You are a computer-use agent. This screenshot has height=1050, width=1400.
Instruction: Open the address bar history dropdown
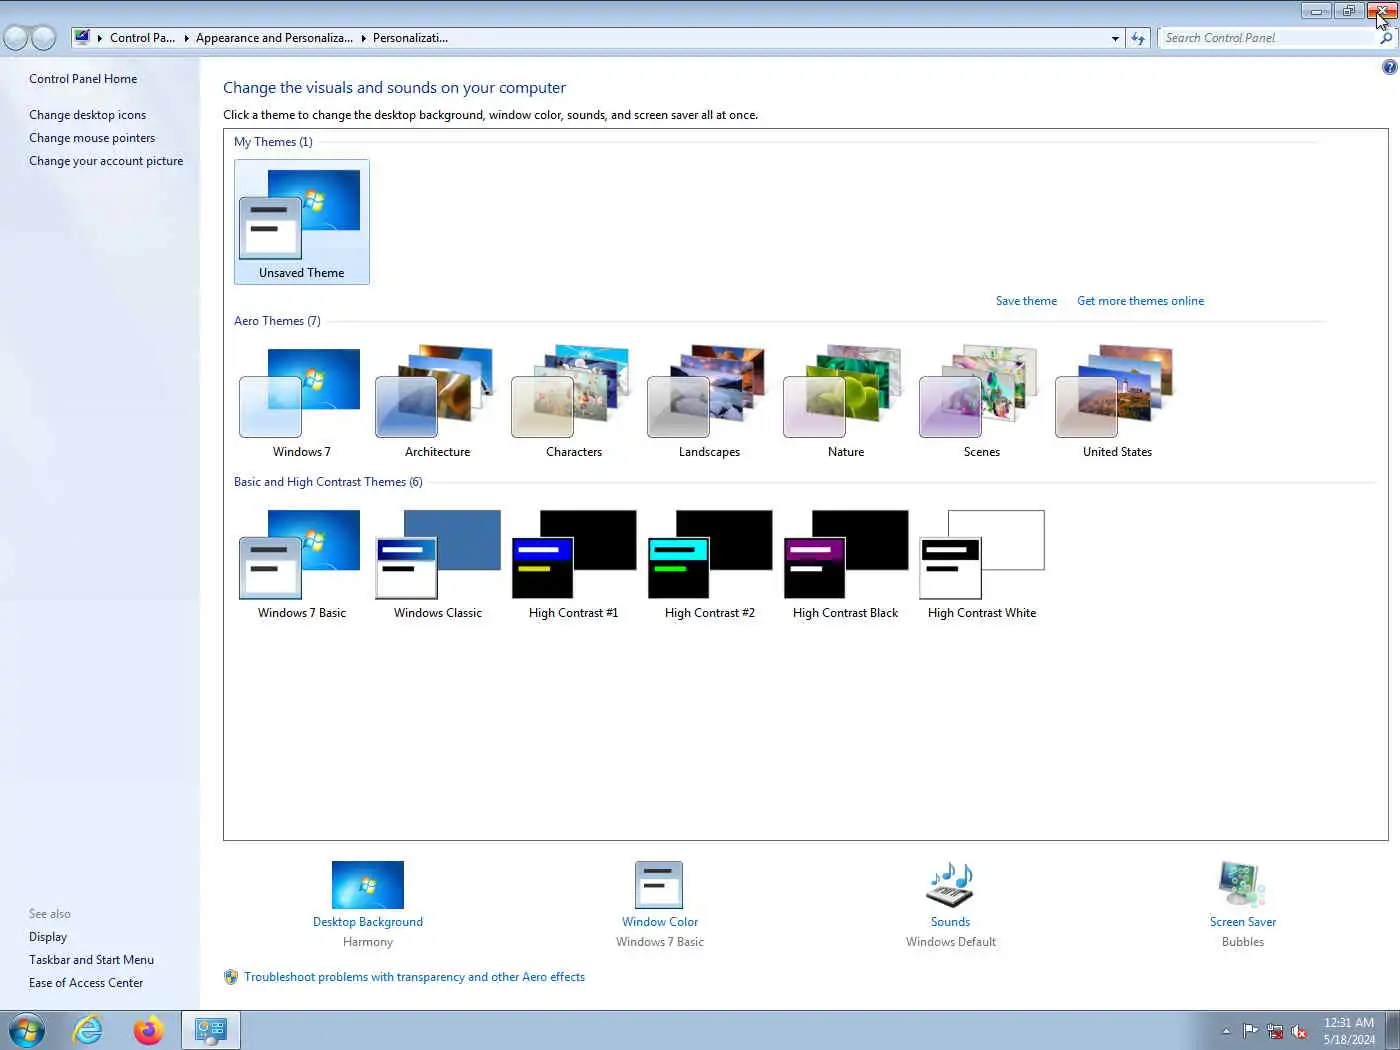[x=1115, y=38]
